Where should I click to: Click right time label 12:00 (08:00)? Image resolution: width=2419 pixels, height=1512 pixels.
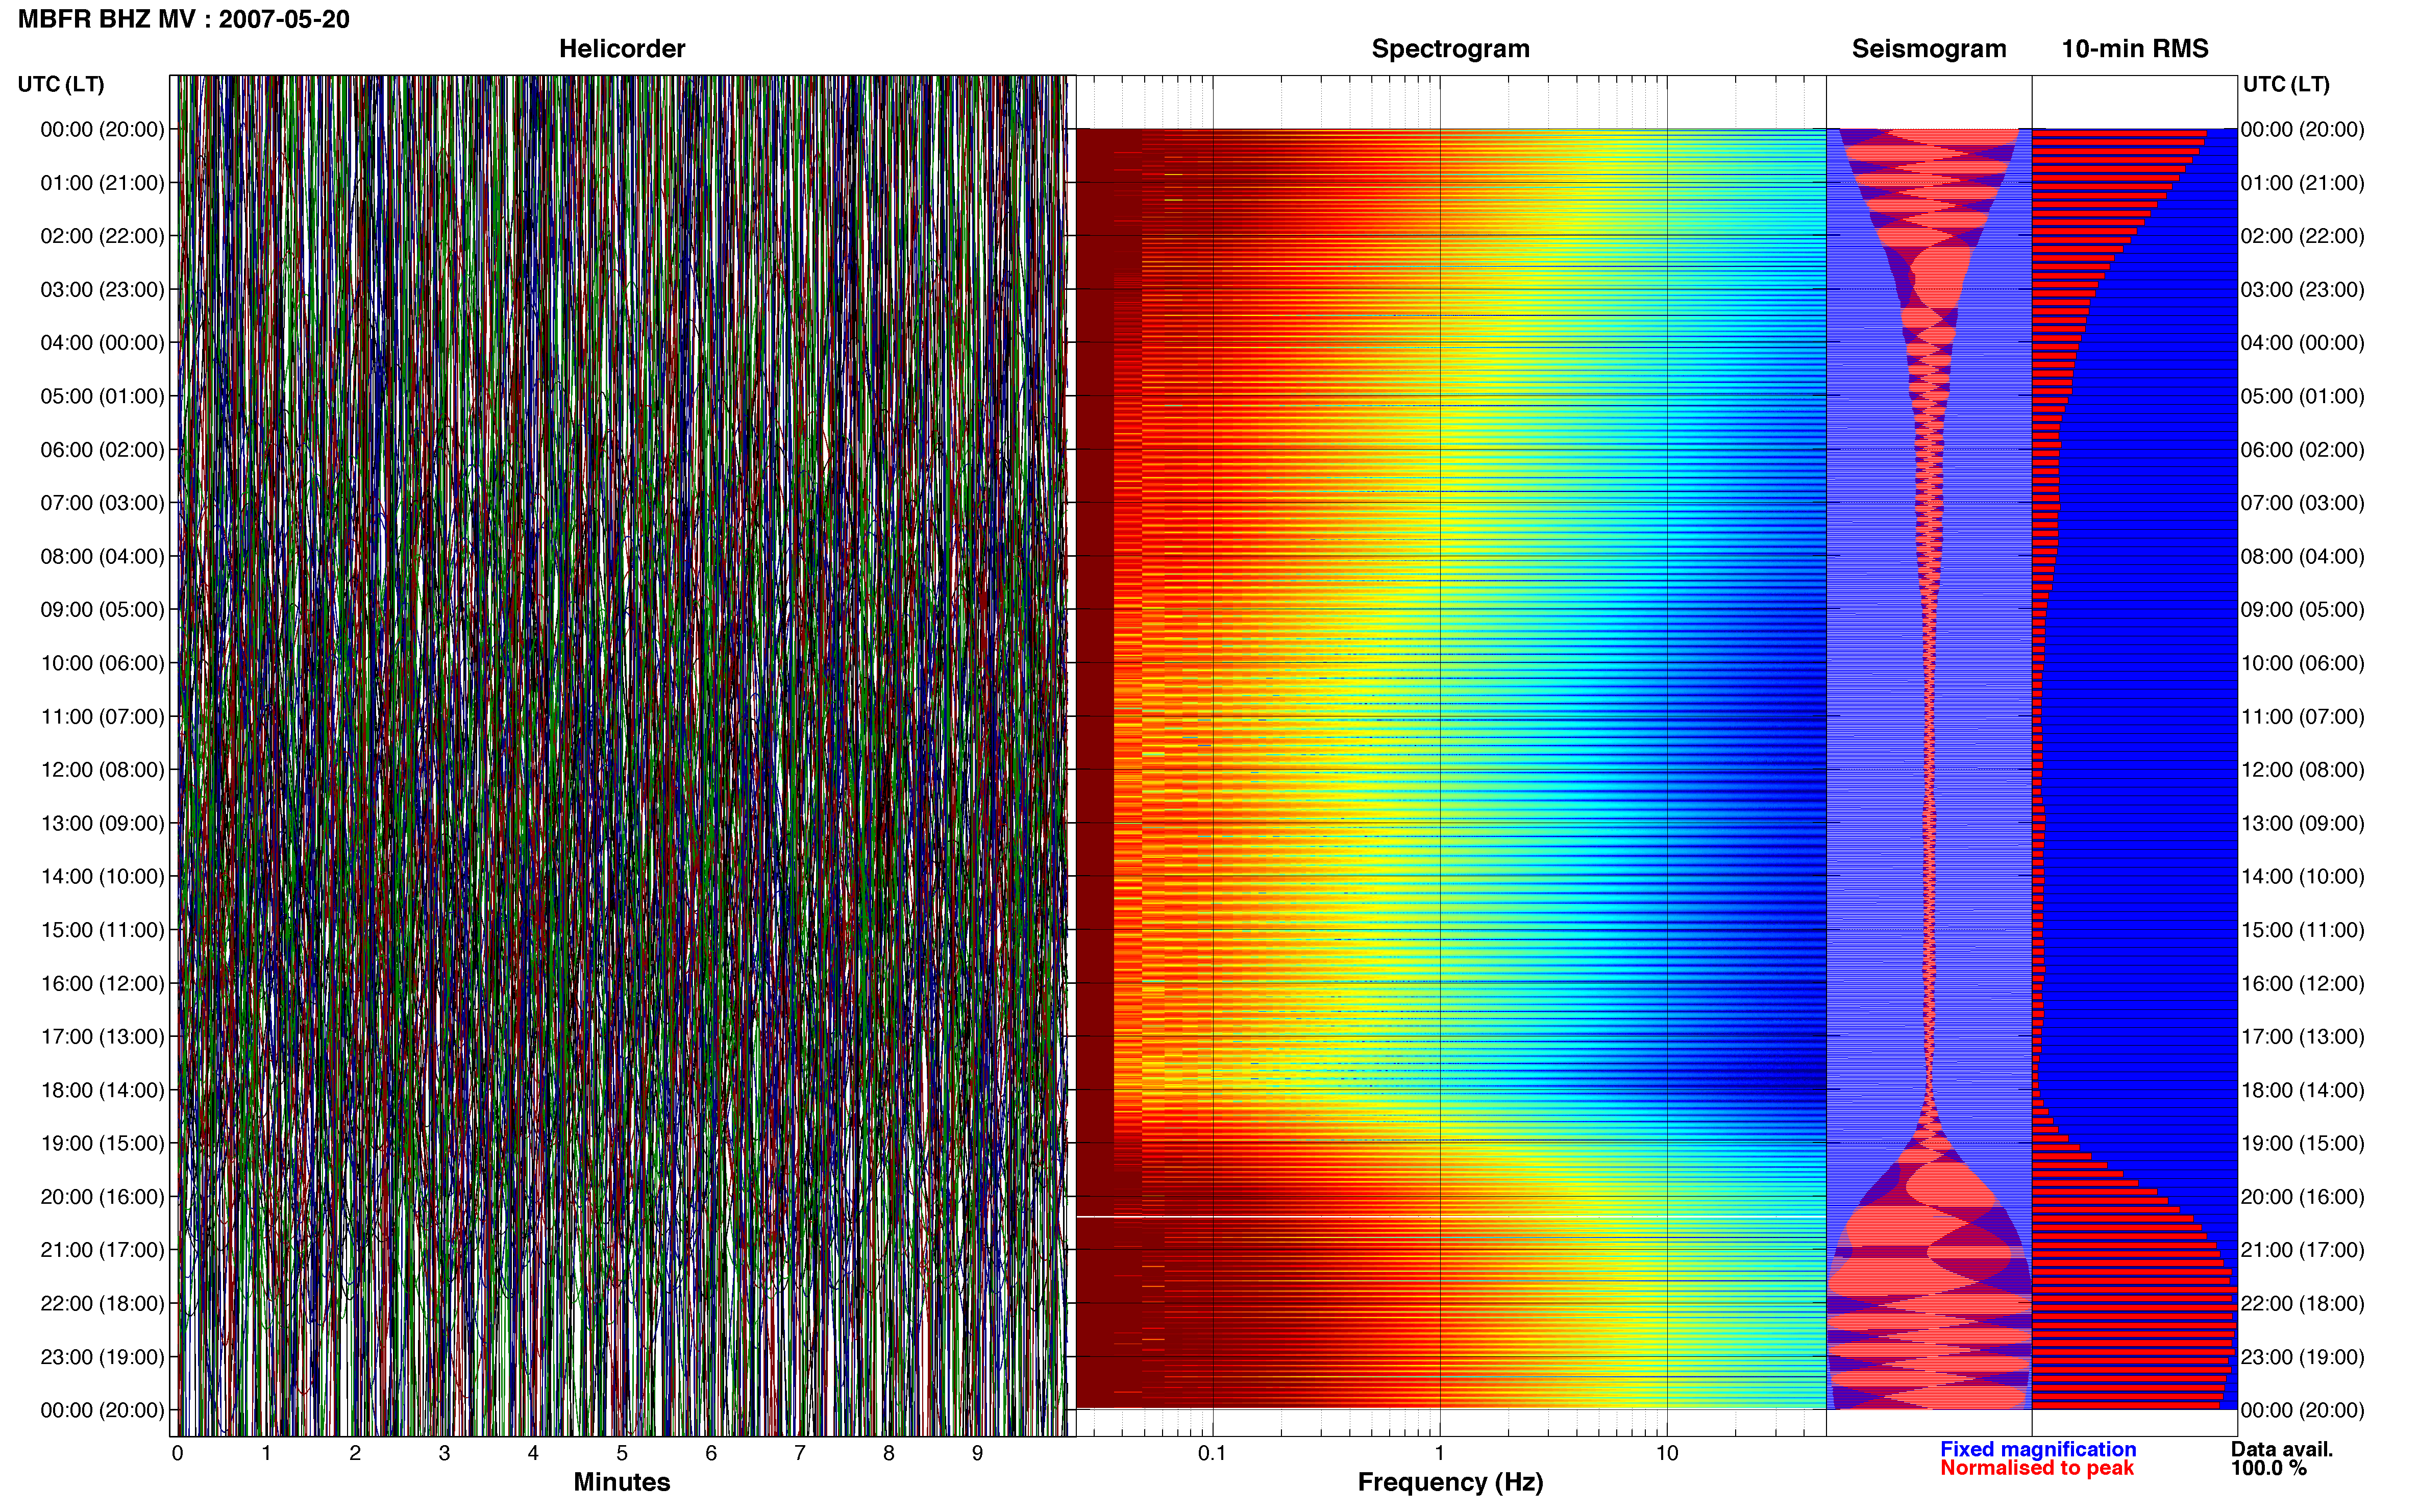[2302, 770]
